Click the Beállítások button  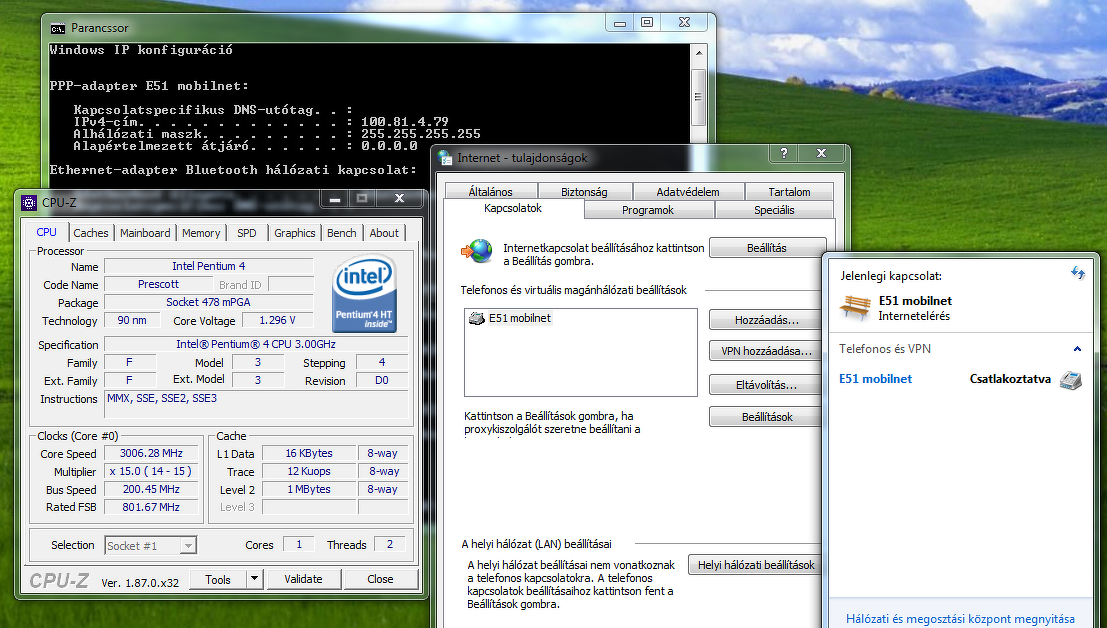coord(766,417)
